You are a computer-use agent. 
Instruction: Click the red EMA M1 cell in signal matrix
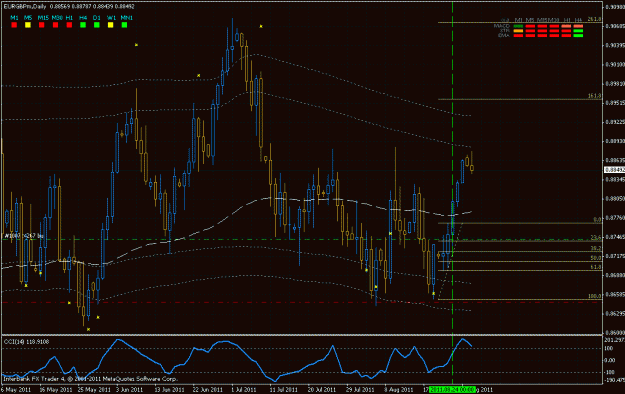pos(518,35)
